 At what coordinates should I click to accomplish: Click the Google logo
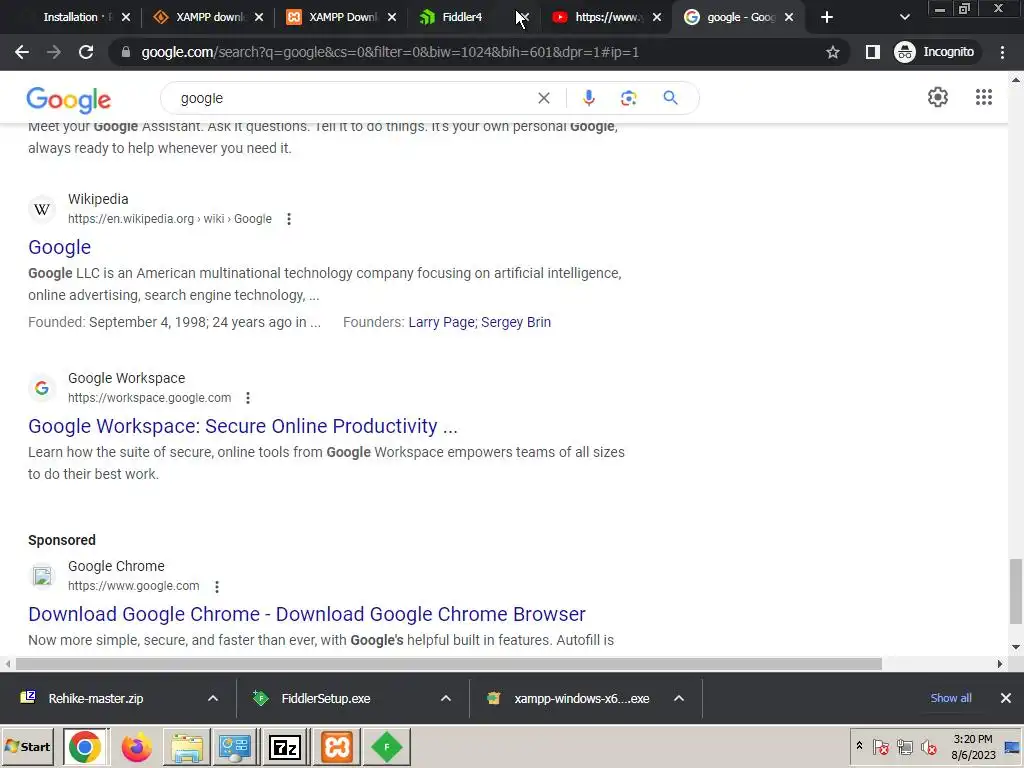click(69, 99)
